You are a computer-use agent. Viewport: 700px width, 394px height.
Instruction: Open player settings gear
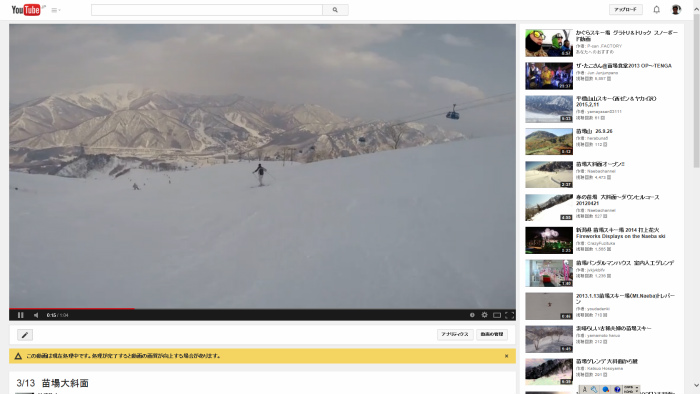pyautogui.click(x=484, y=315)
